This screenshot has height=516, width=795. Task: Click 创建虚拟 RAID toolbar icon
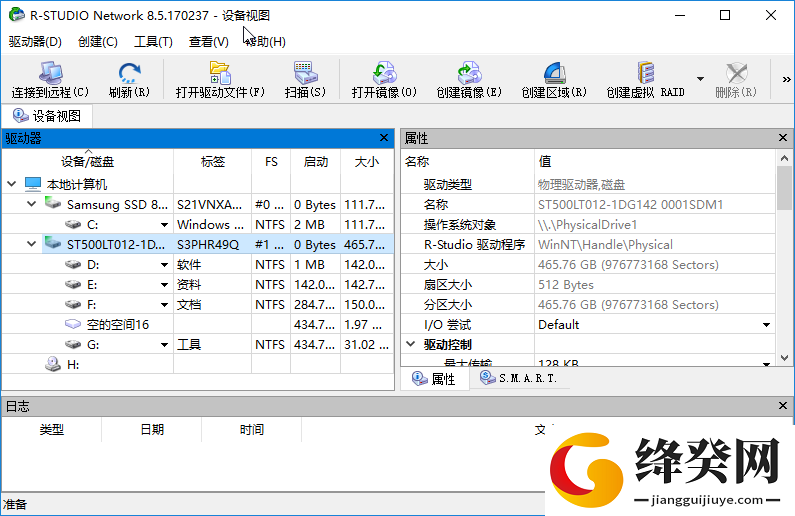tap(645, 72)
